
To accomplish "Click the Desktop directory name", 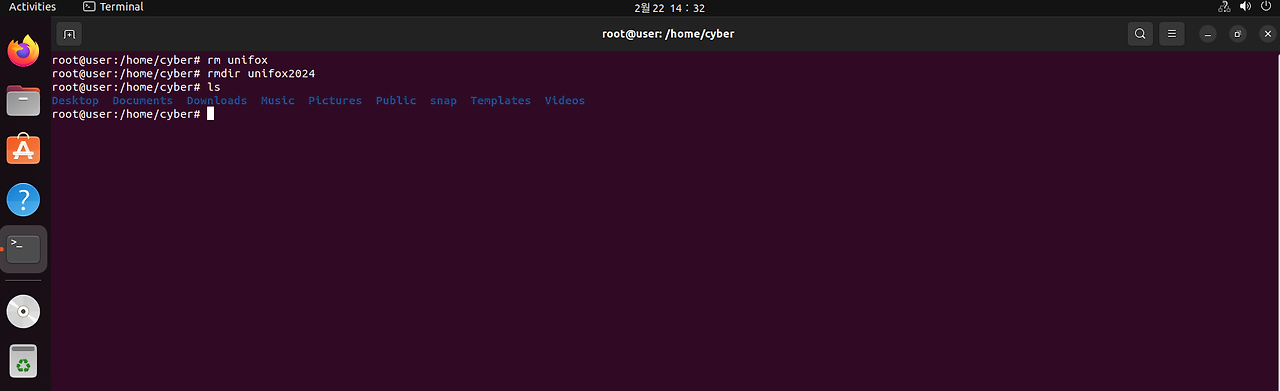I will click(x=75, y=101).
